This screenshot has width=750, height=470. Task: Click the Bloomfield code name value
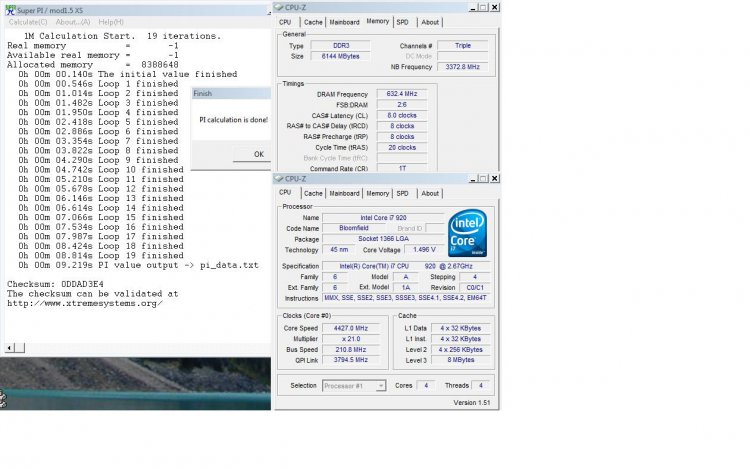pyautogui.click(x=353, y=229)
